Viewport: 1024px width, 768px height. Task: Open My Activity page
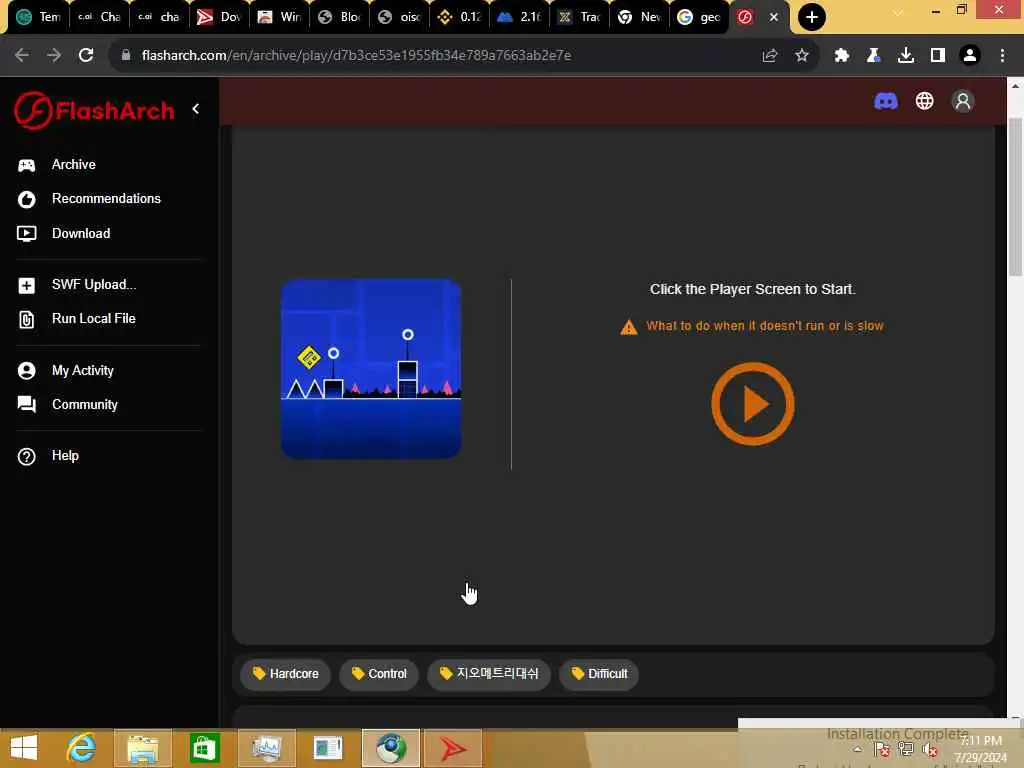82,370
